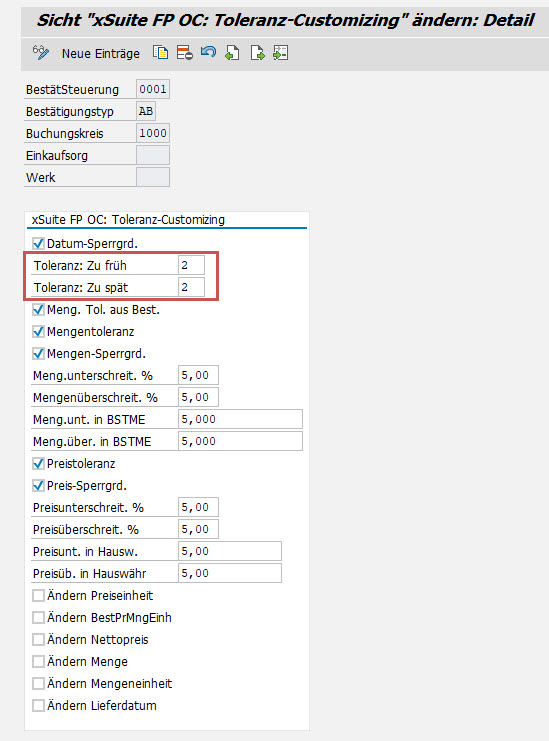549x741 pixels.
Task: Uncheck the Datum-Sperrgrd. checkbox
Action: pos(38,244)
